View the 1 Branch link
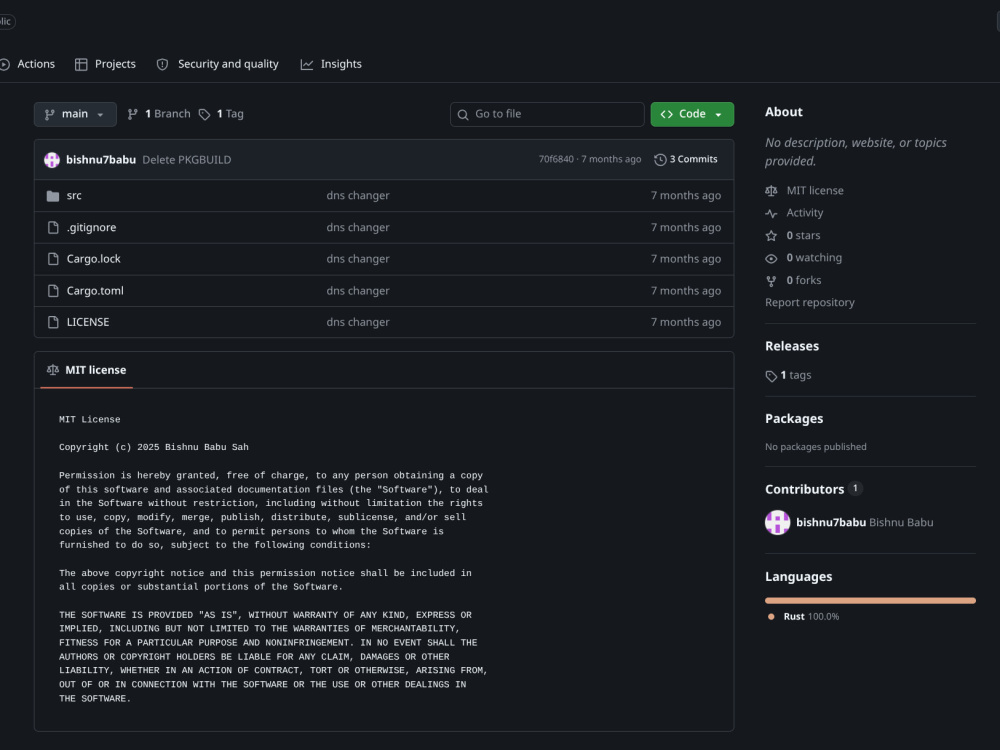Screen dimensions: 1000x750 click(x=159, y=114)
